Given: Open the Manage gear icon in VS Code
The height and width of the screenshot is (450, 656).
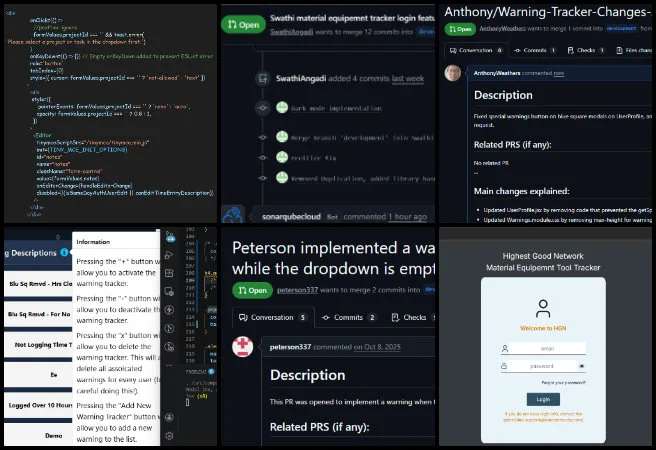Looking at the screenshot, I should 169,435.
